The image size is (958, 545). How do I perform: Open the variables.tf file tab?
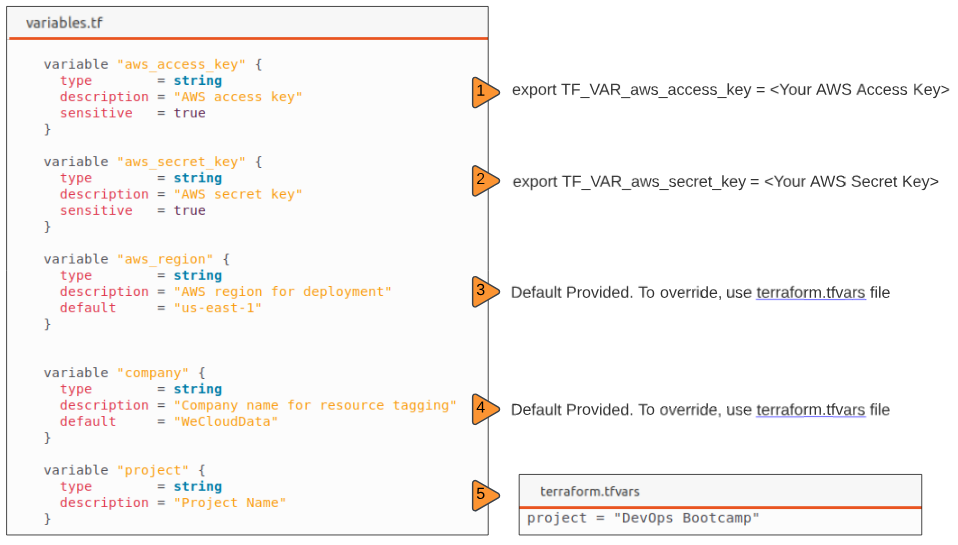(x=64, y=22)
